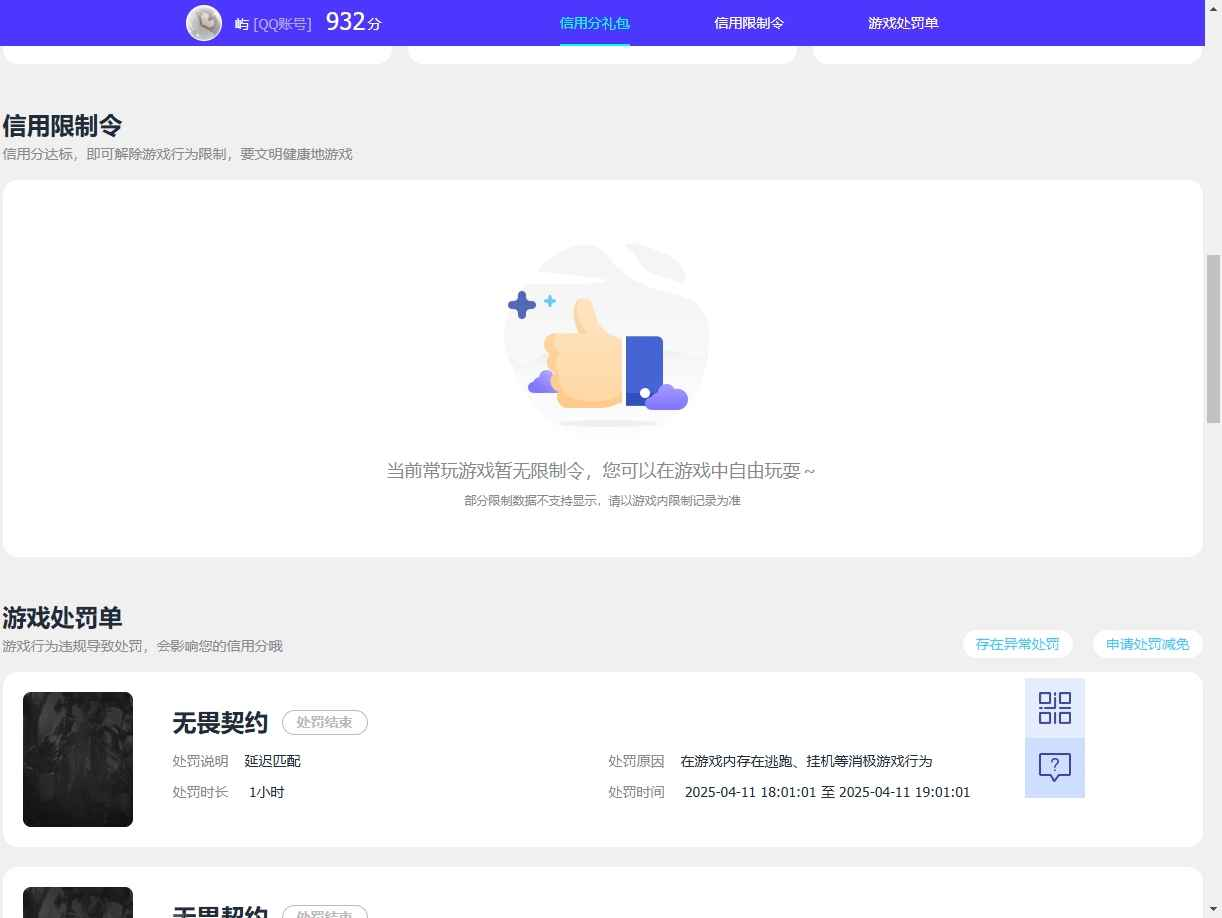The width and height of the screenshot is (1222, 918).
Task: Open the QR code icon on penalty card
Action: (1055, 708)
